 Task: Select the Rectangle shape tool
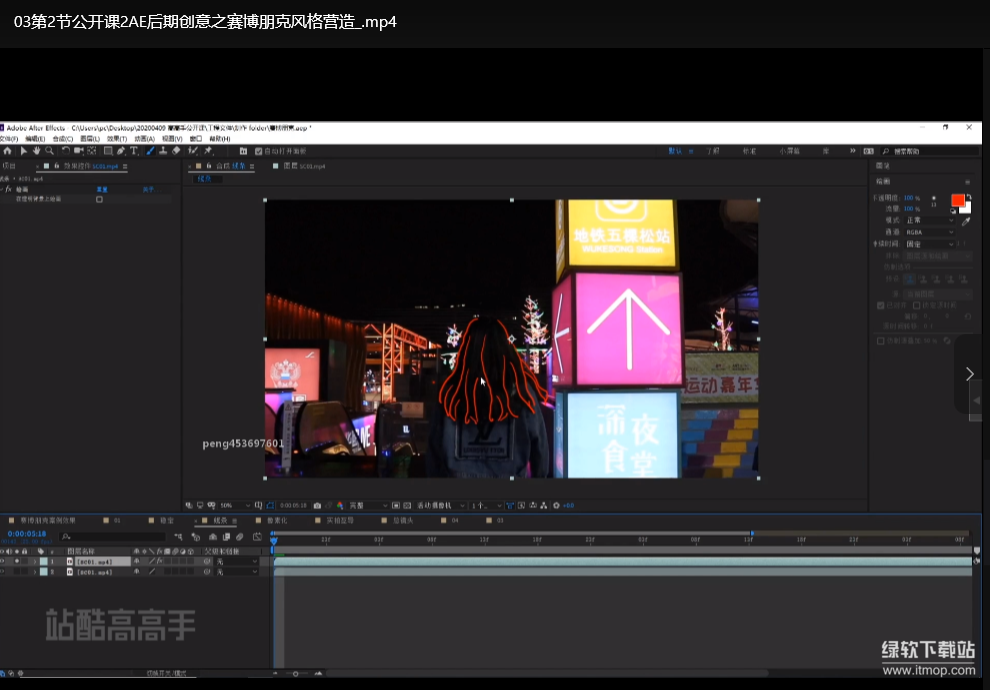click(108, 151)
